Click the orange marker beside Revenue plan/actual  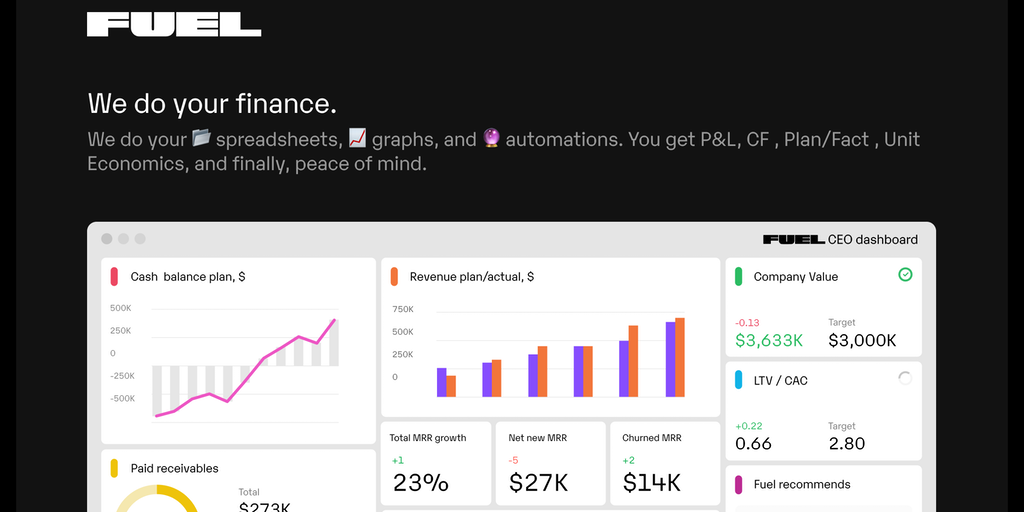(394, 276)
